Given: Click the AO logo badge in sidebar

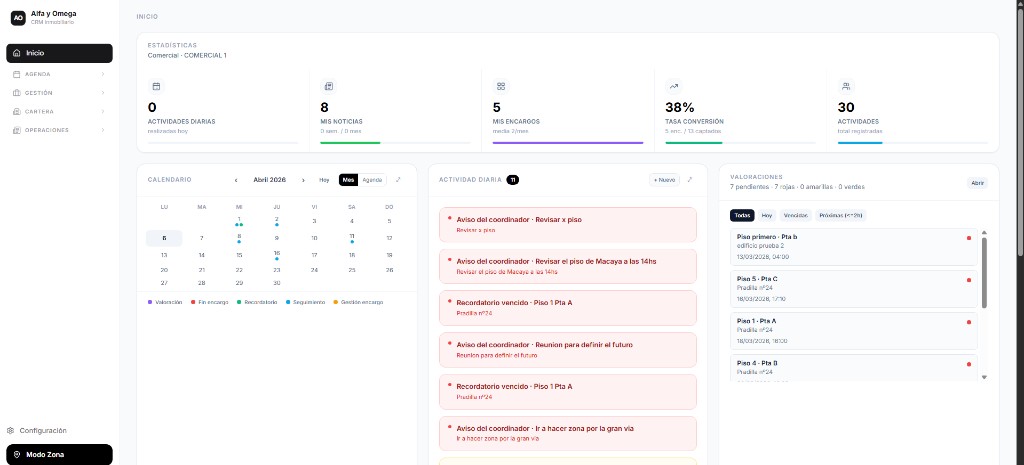Looking at the screenshot, I should tap(18, 18).
